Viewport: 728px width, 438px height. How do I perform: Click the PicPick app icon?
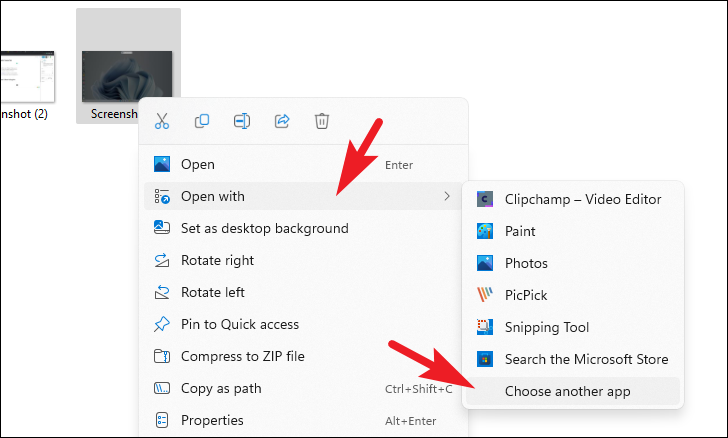tap(485, 295)
